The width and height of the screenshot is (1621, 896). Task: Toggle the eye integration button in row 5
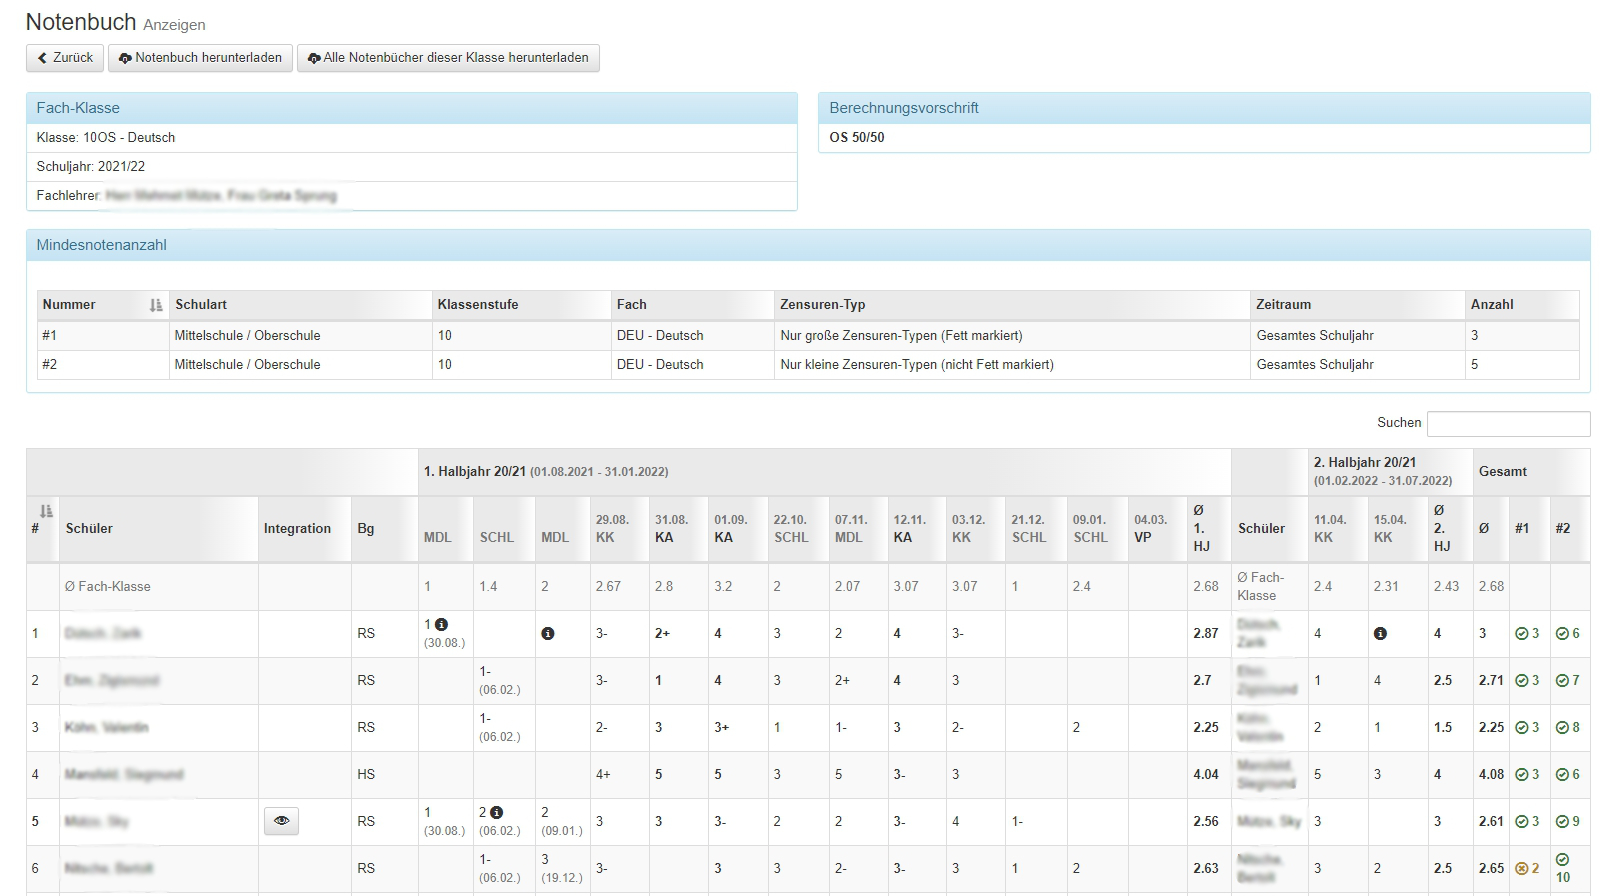pos(281,821)
